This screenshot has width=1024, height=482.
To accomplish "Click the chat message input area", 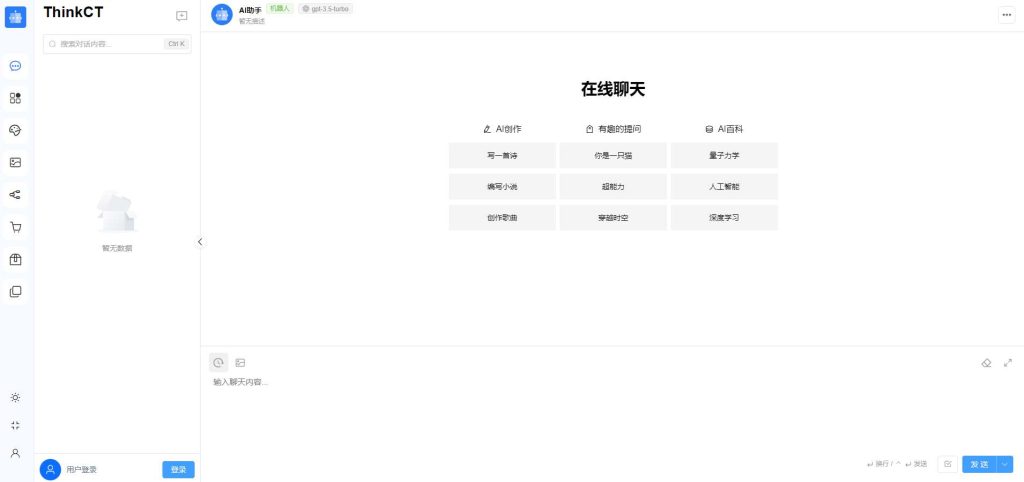I will pos(612,411).
